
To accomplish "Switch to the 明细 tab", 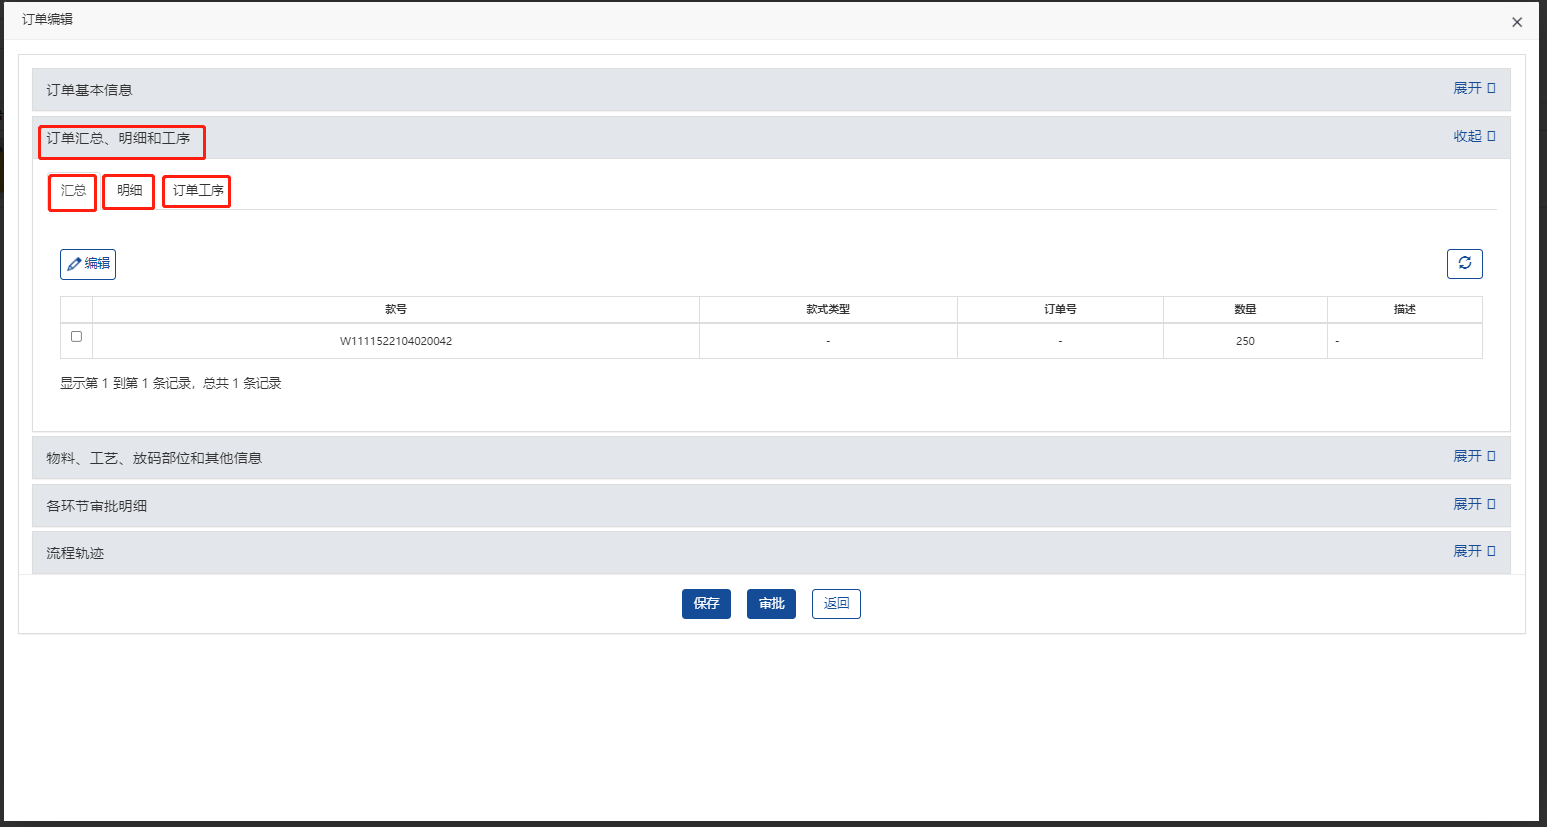I will pos(129,191).
